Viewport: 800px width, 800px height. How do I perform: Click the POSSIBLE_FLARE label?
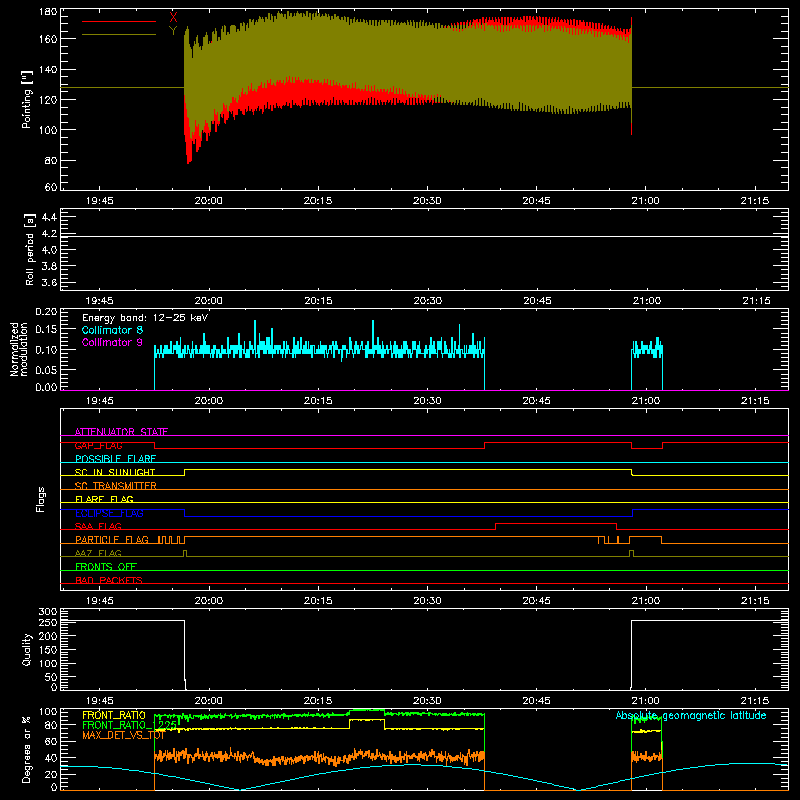(x=115, y=459)
